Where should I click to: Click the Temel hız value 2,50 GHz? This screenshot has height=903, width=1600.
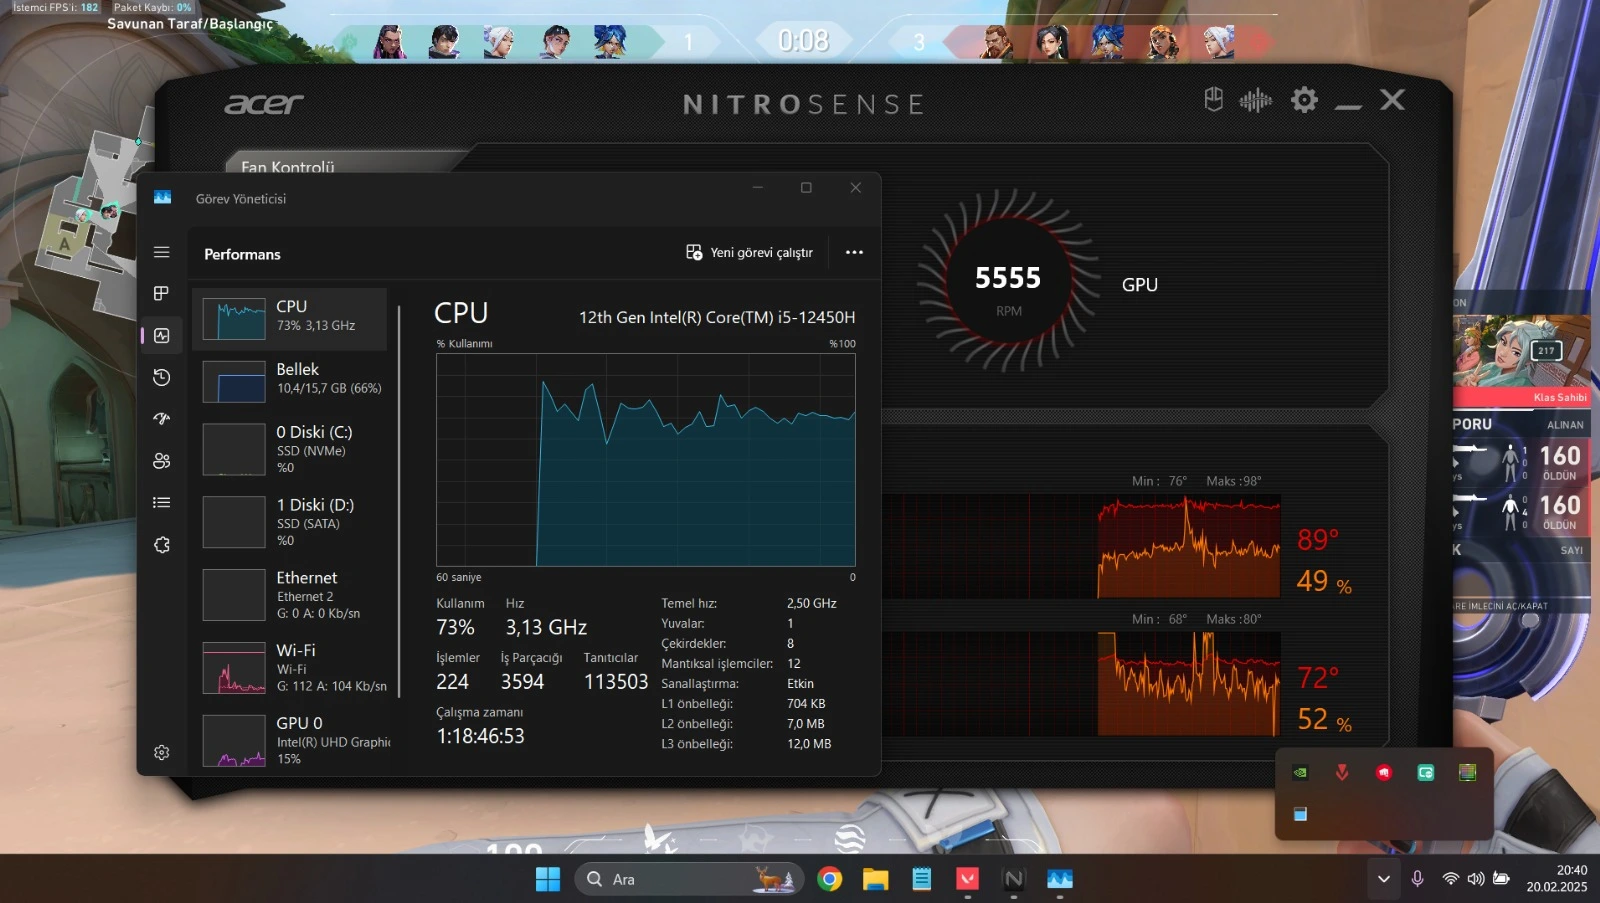pyautogui.click(x=812, y=604)
